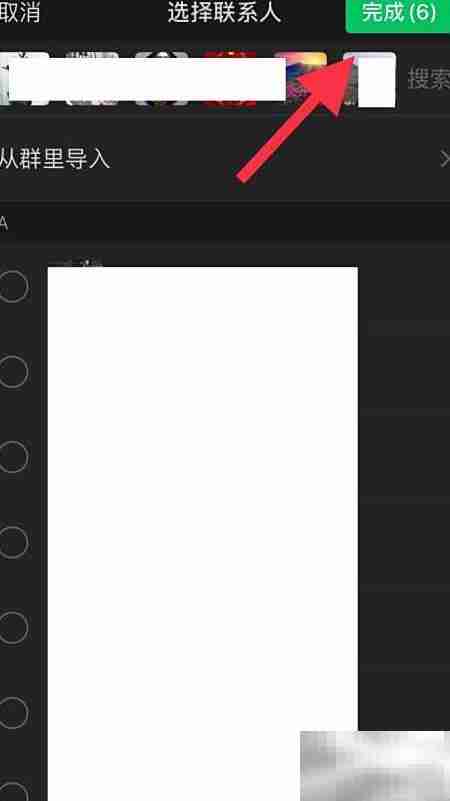Select the sixth contact's radio circle

coord(13,712)
